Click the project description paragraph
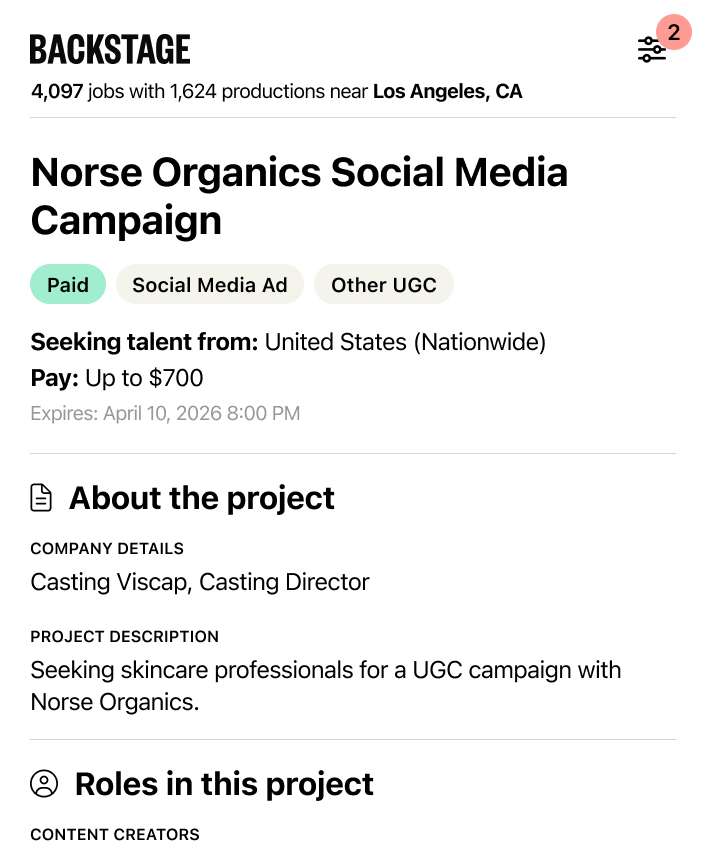 (x=325, y=685)
